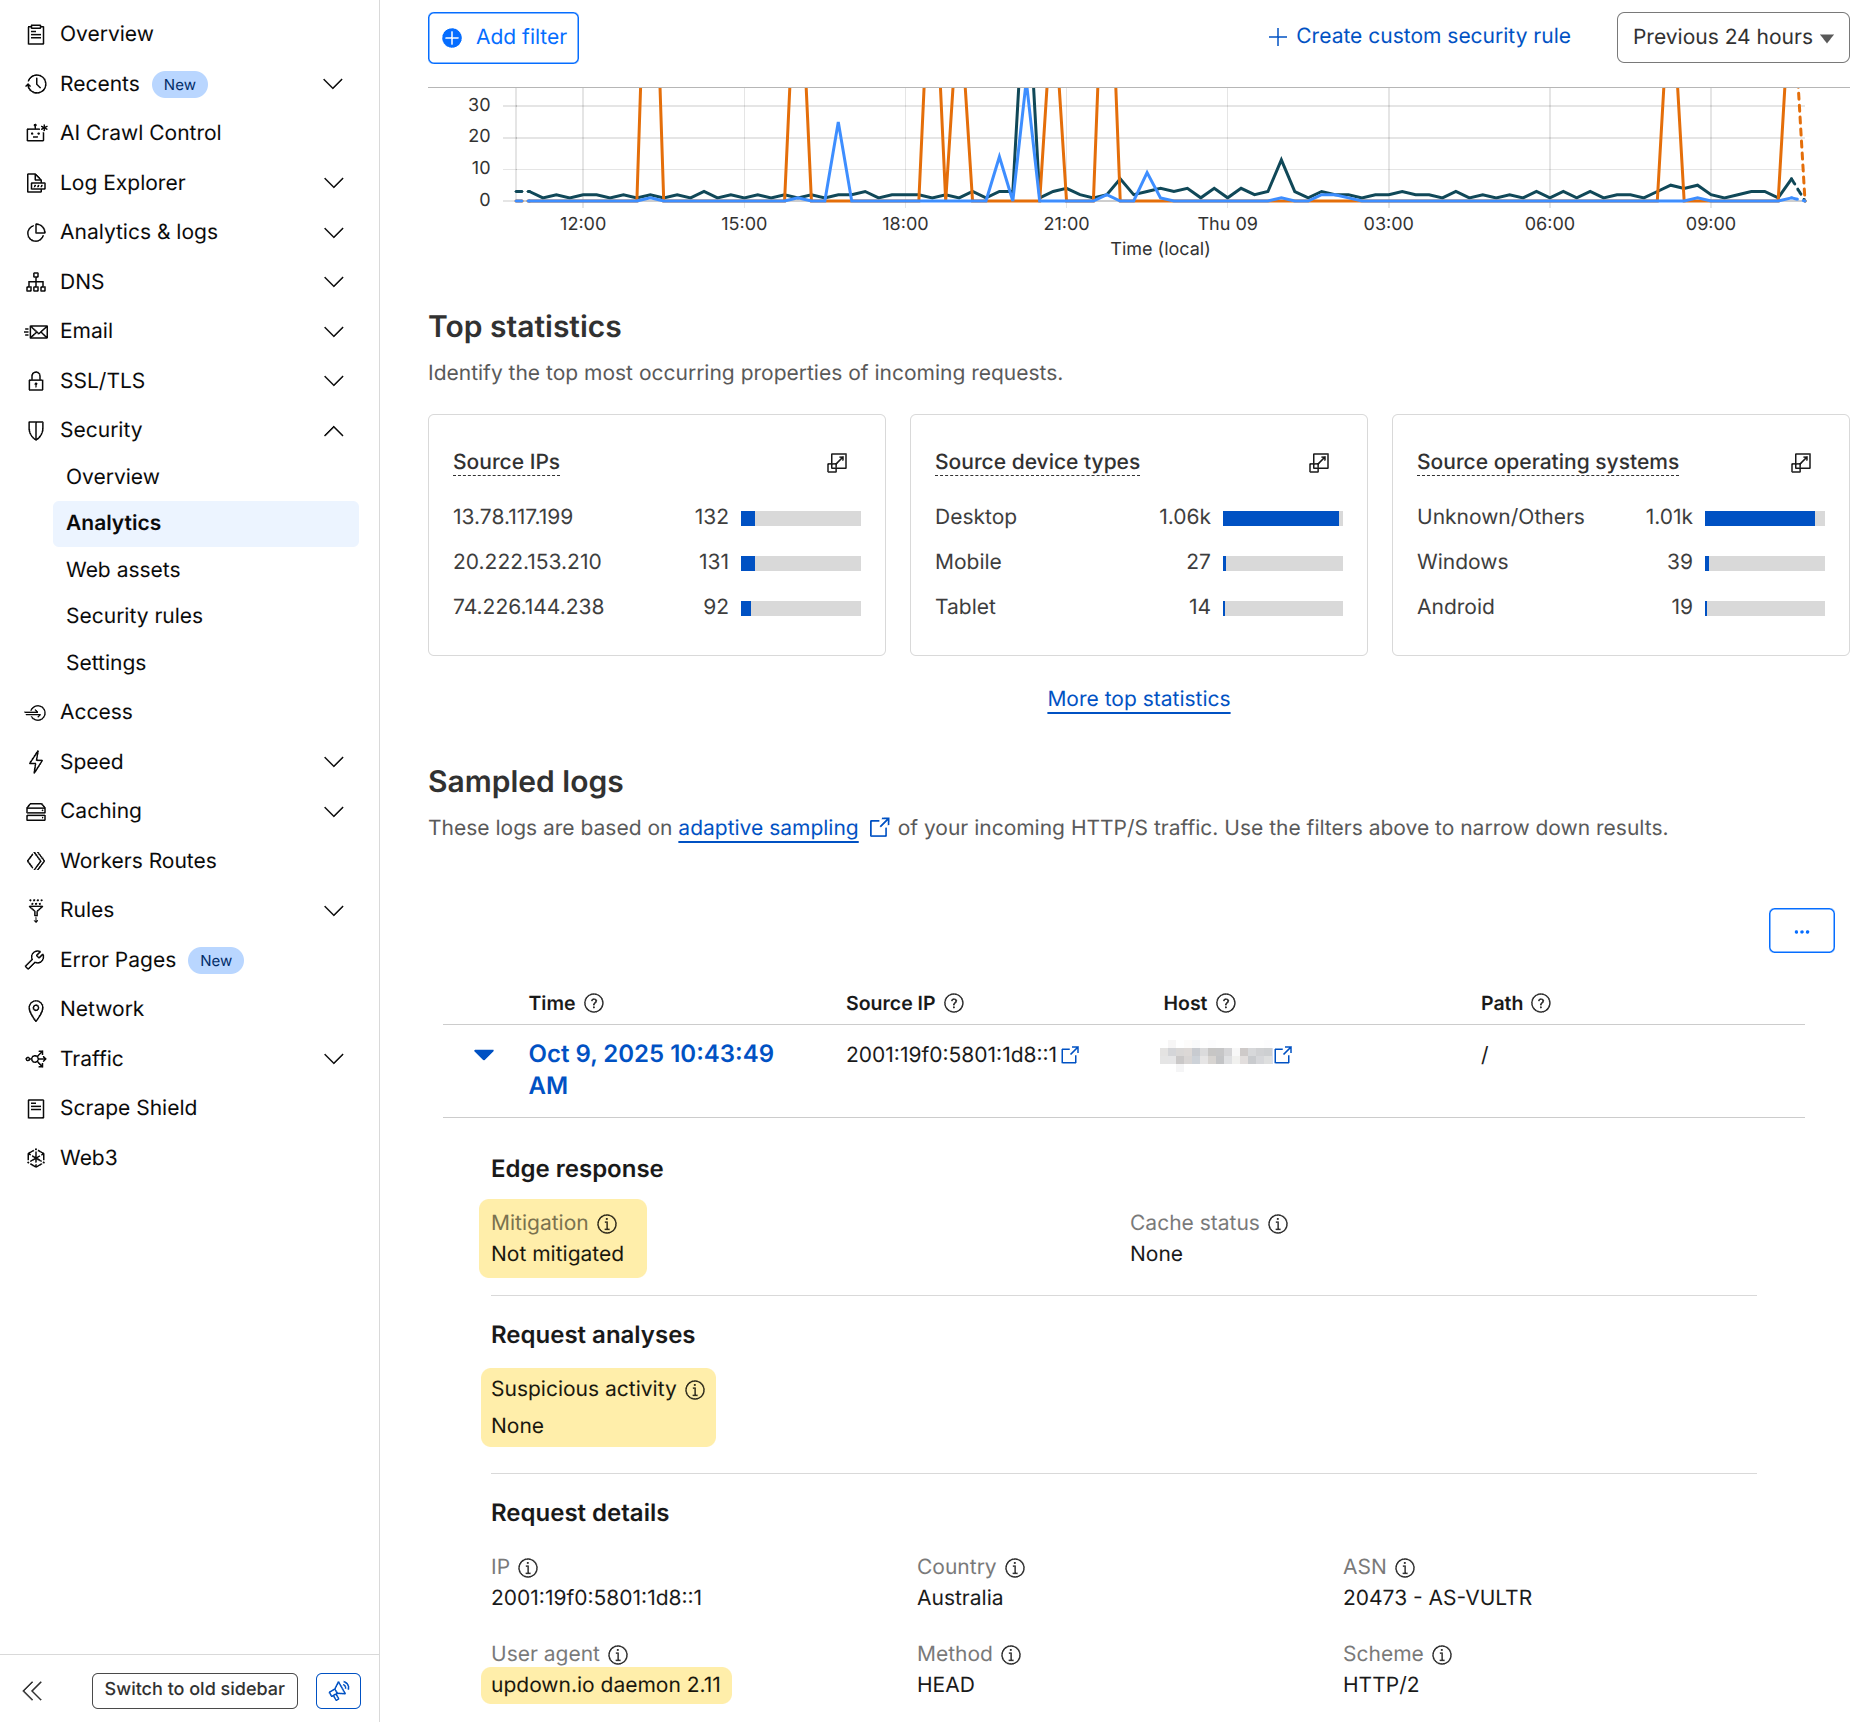Expand Source device types card icon

tap(1319, 462)
